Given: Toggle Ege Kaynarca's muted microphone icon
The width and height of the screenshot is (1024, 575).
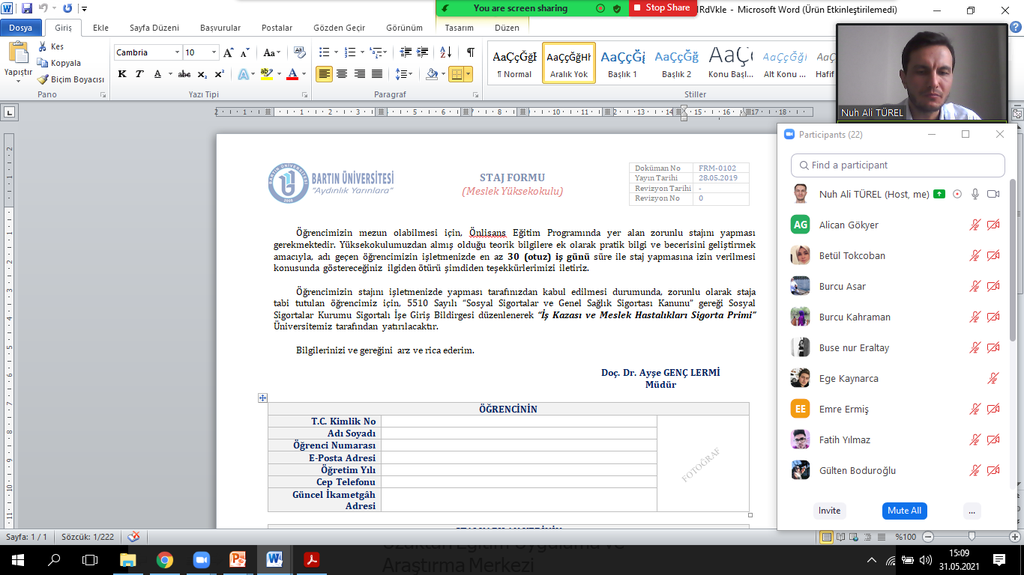Looking at the screenshot, I should click(x=993, y=379).
